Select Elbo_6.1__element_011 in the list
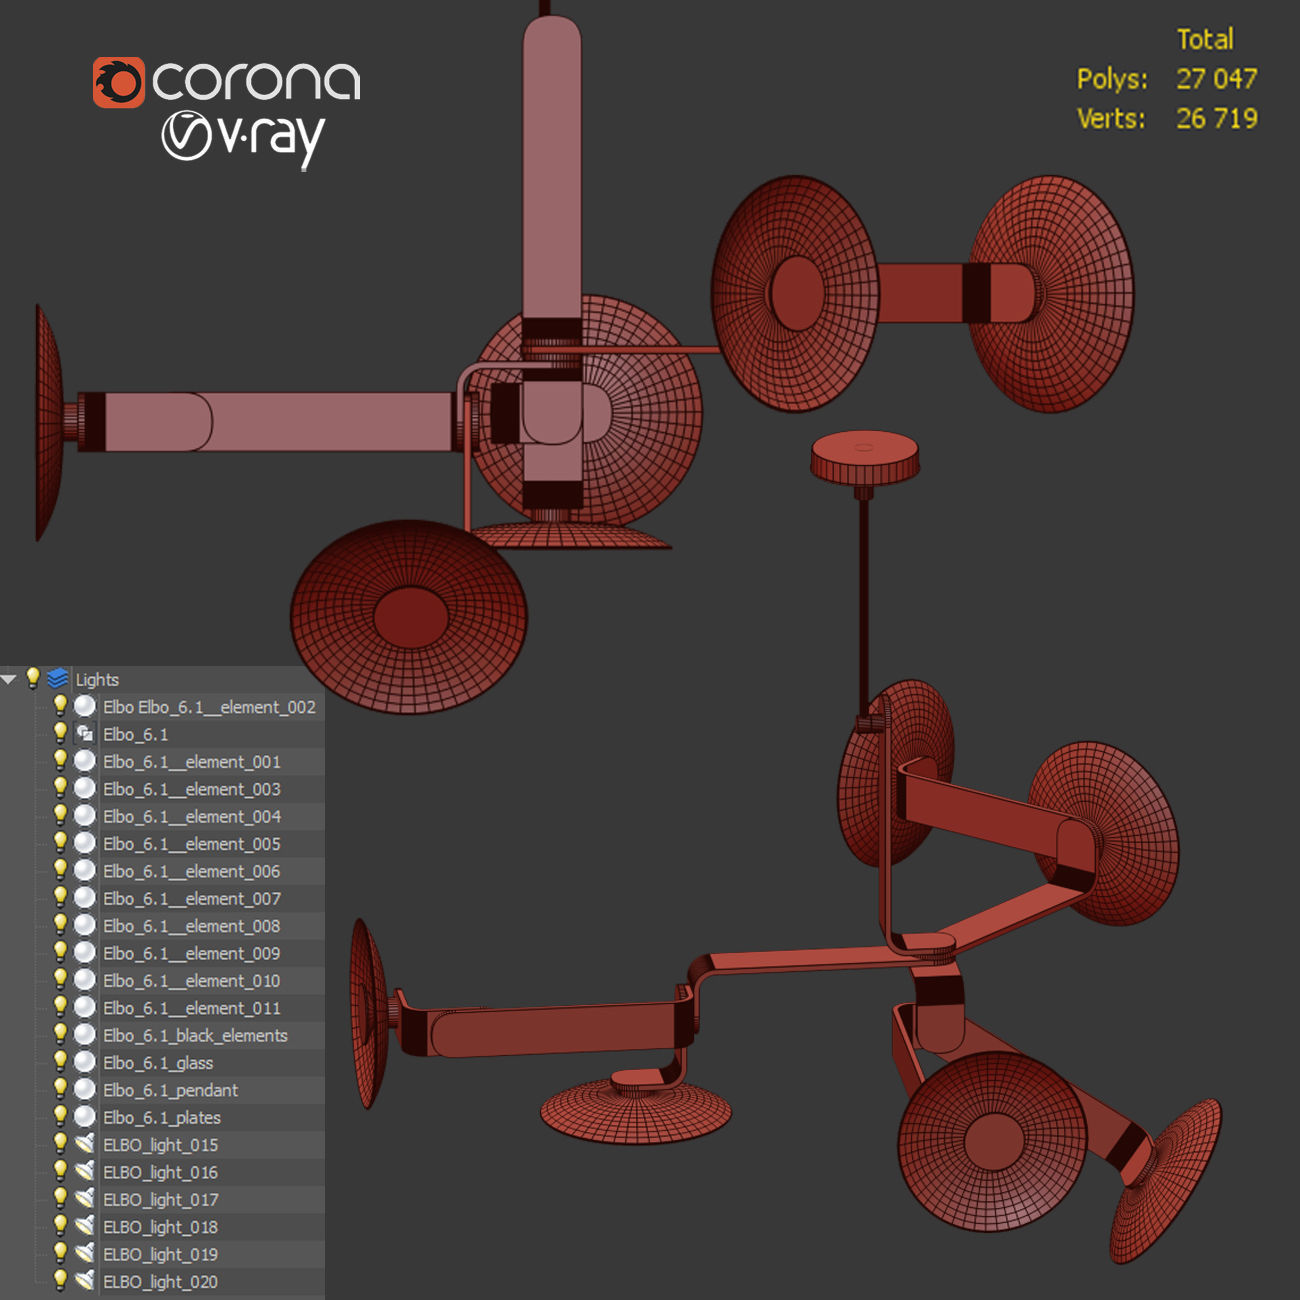Screen dimensions: 1300x1300 [192, 1008]
